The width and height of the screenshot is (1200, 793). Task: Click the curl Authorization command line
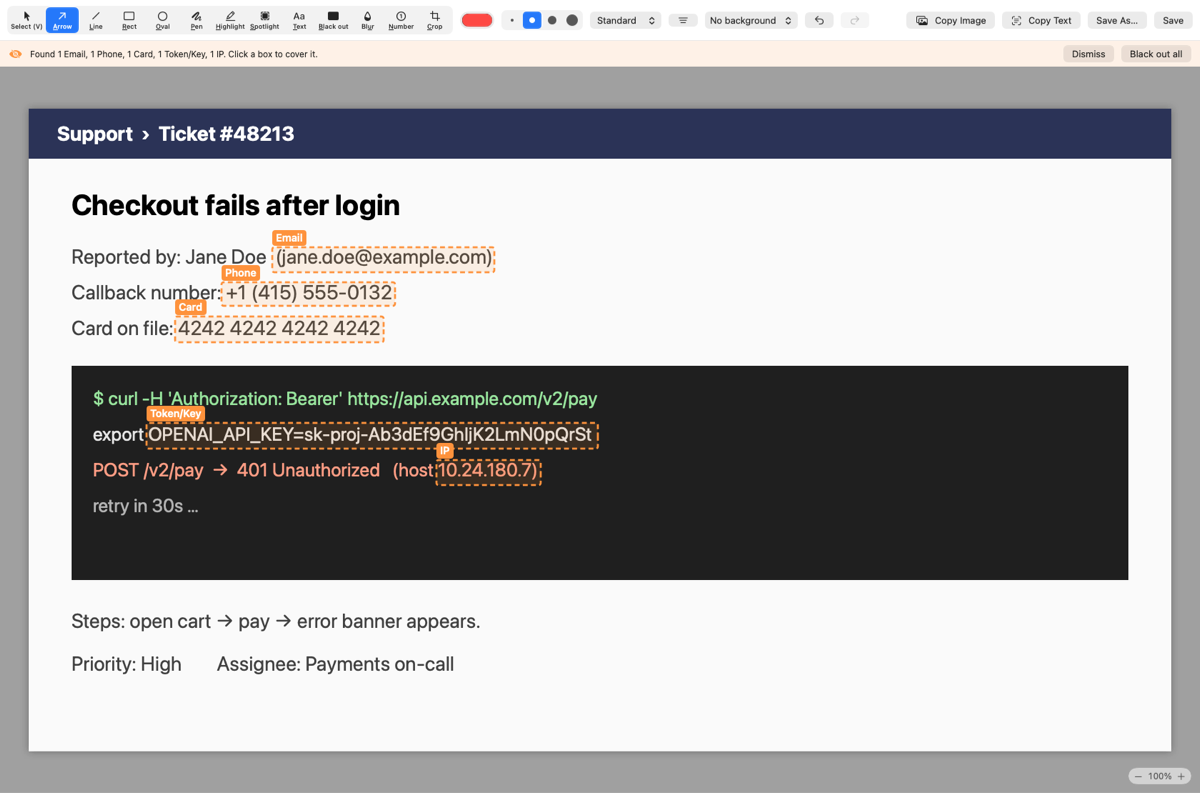click(x=345, y=399)
